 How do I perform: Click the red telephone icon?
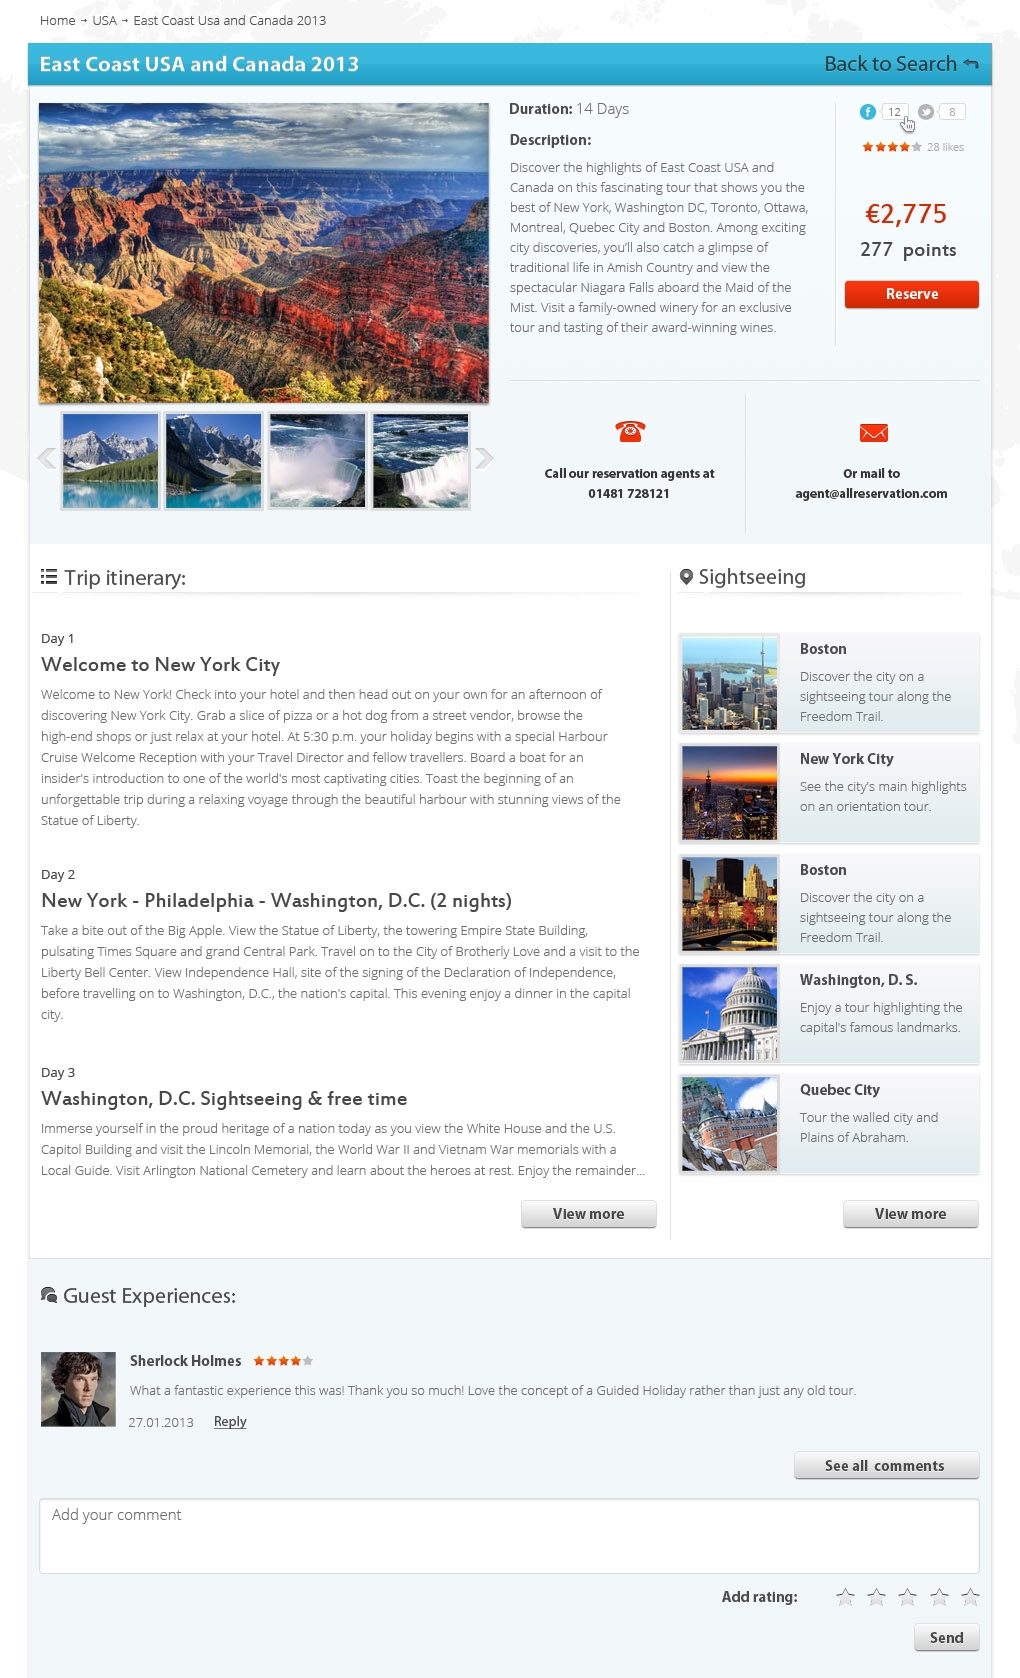pyautogui.click(x=630, y=431)
